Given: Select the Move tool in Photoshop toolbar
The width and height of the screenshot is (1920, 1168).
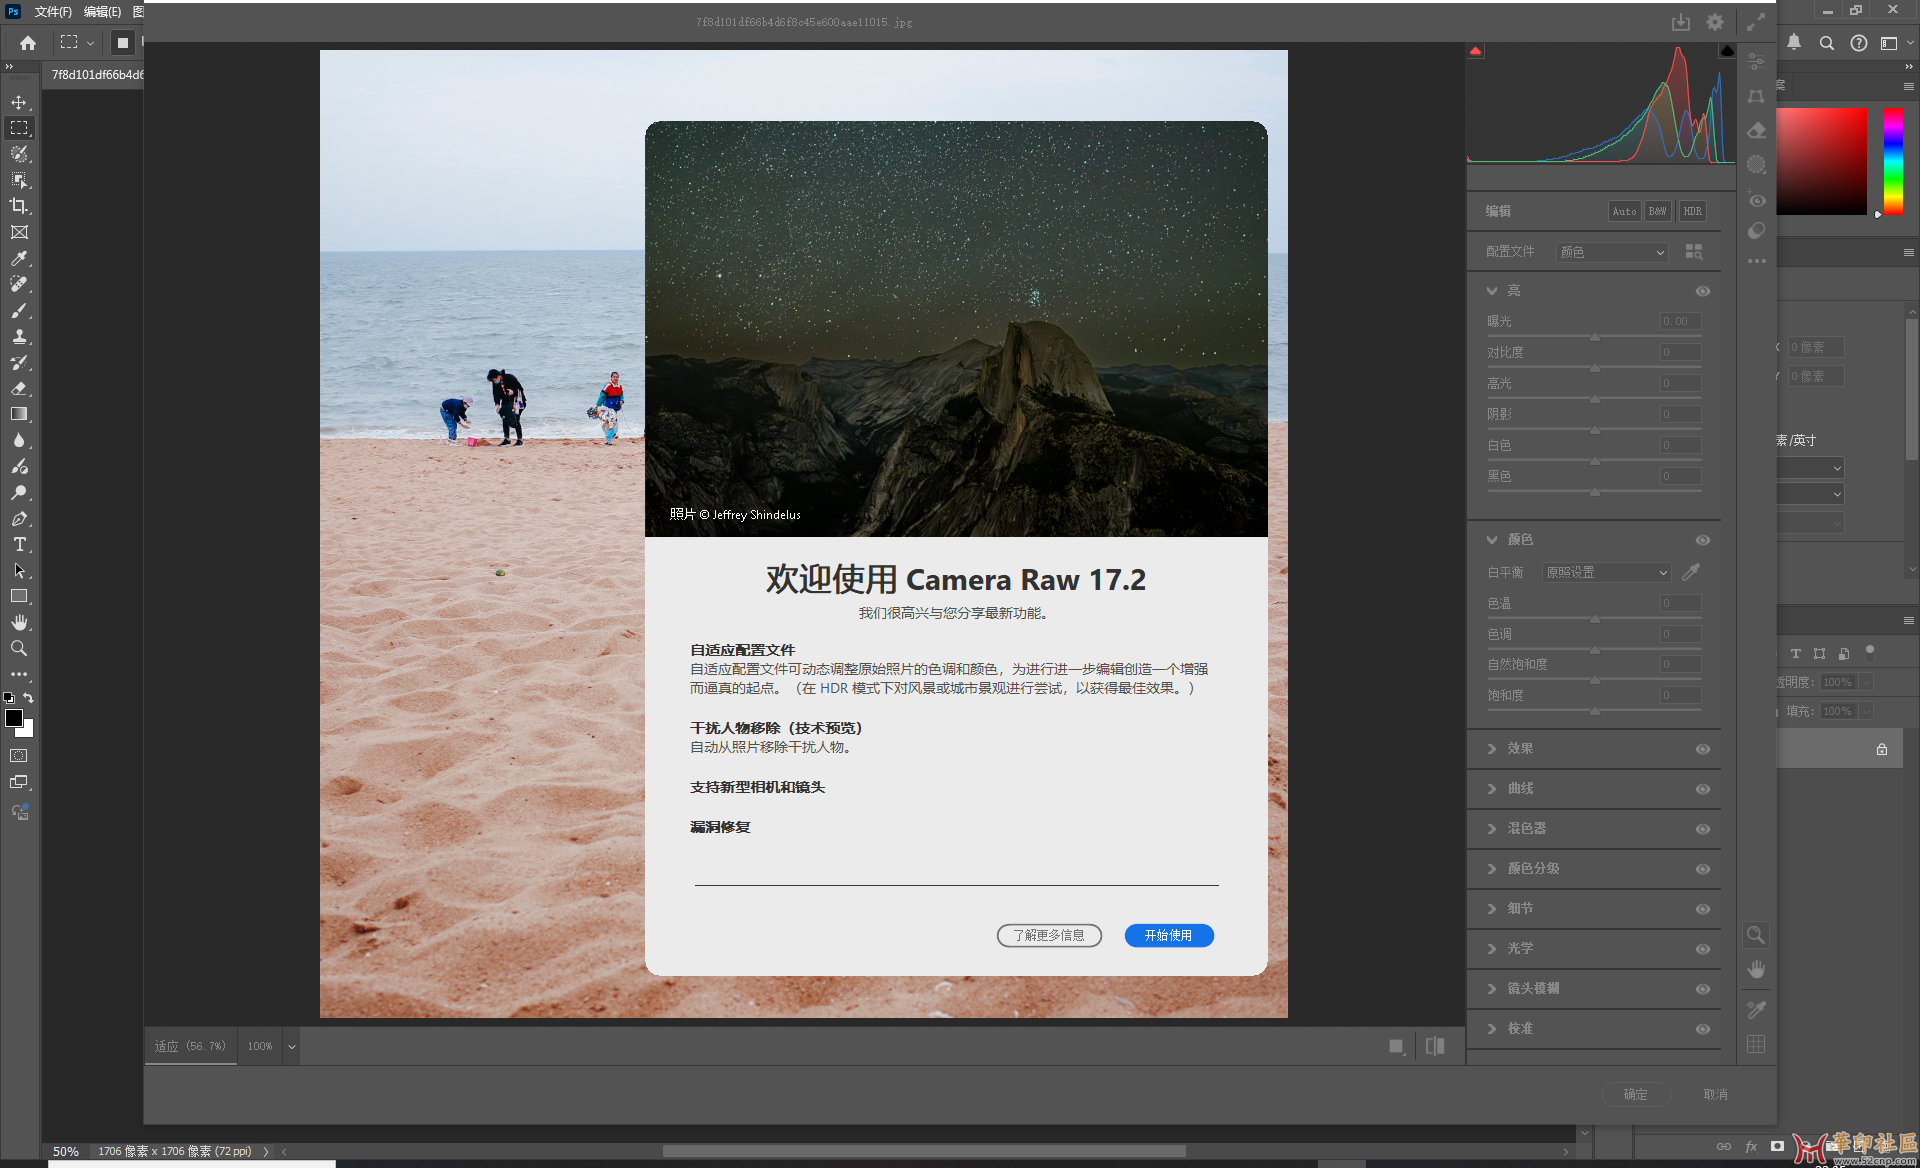Looking at the screenshot, I should coord(19,102).
